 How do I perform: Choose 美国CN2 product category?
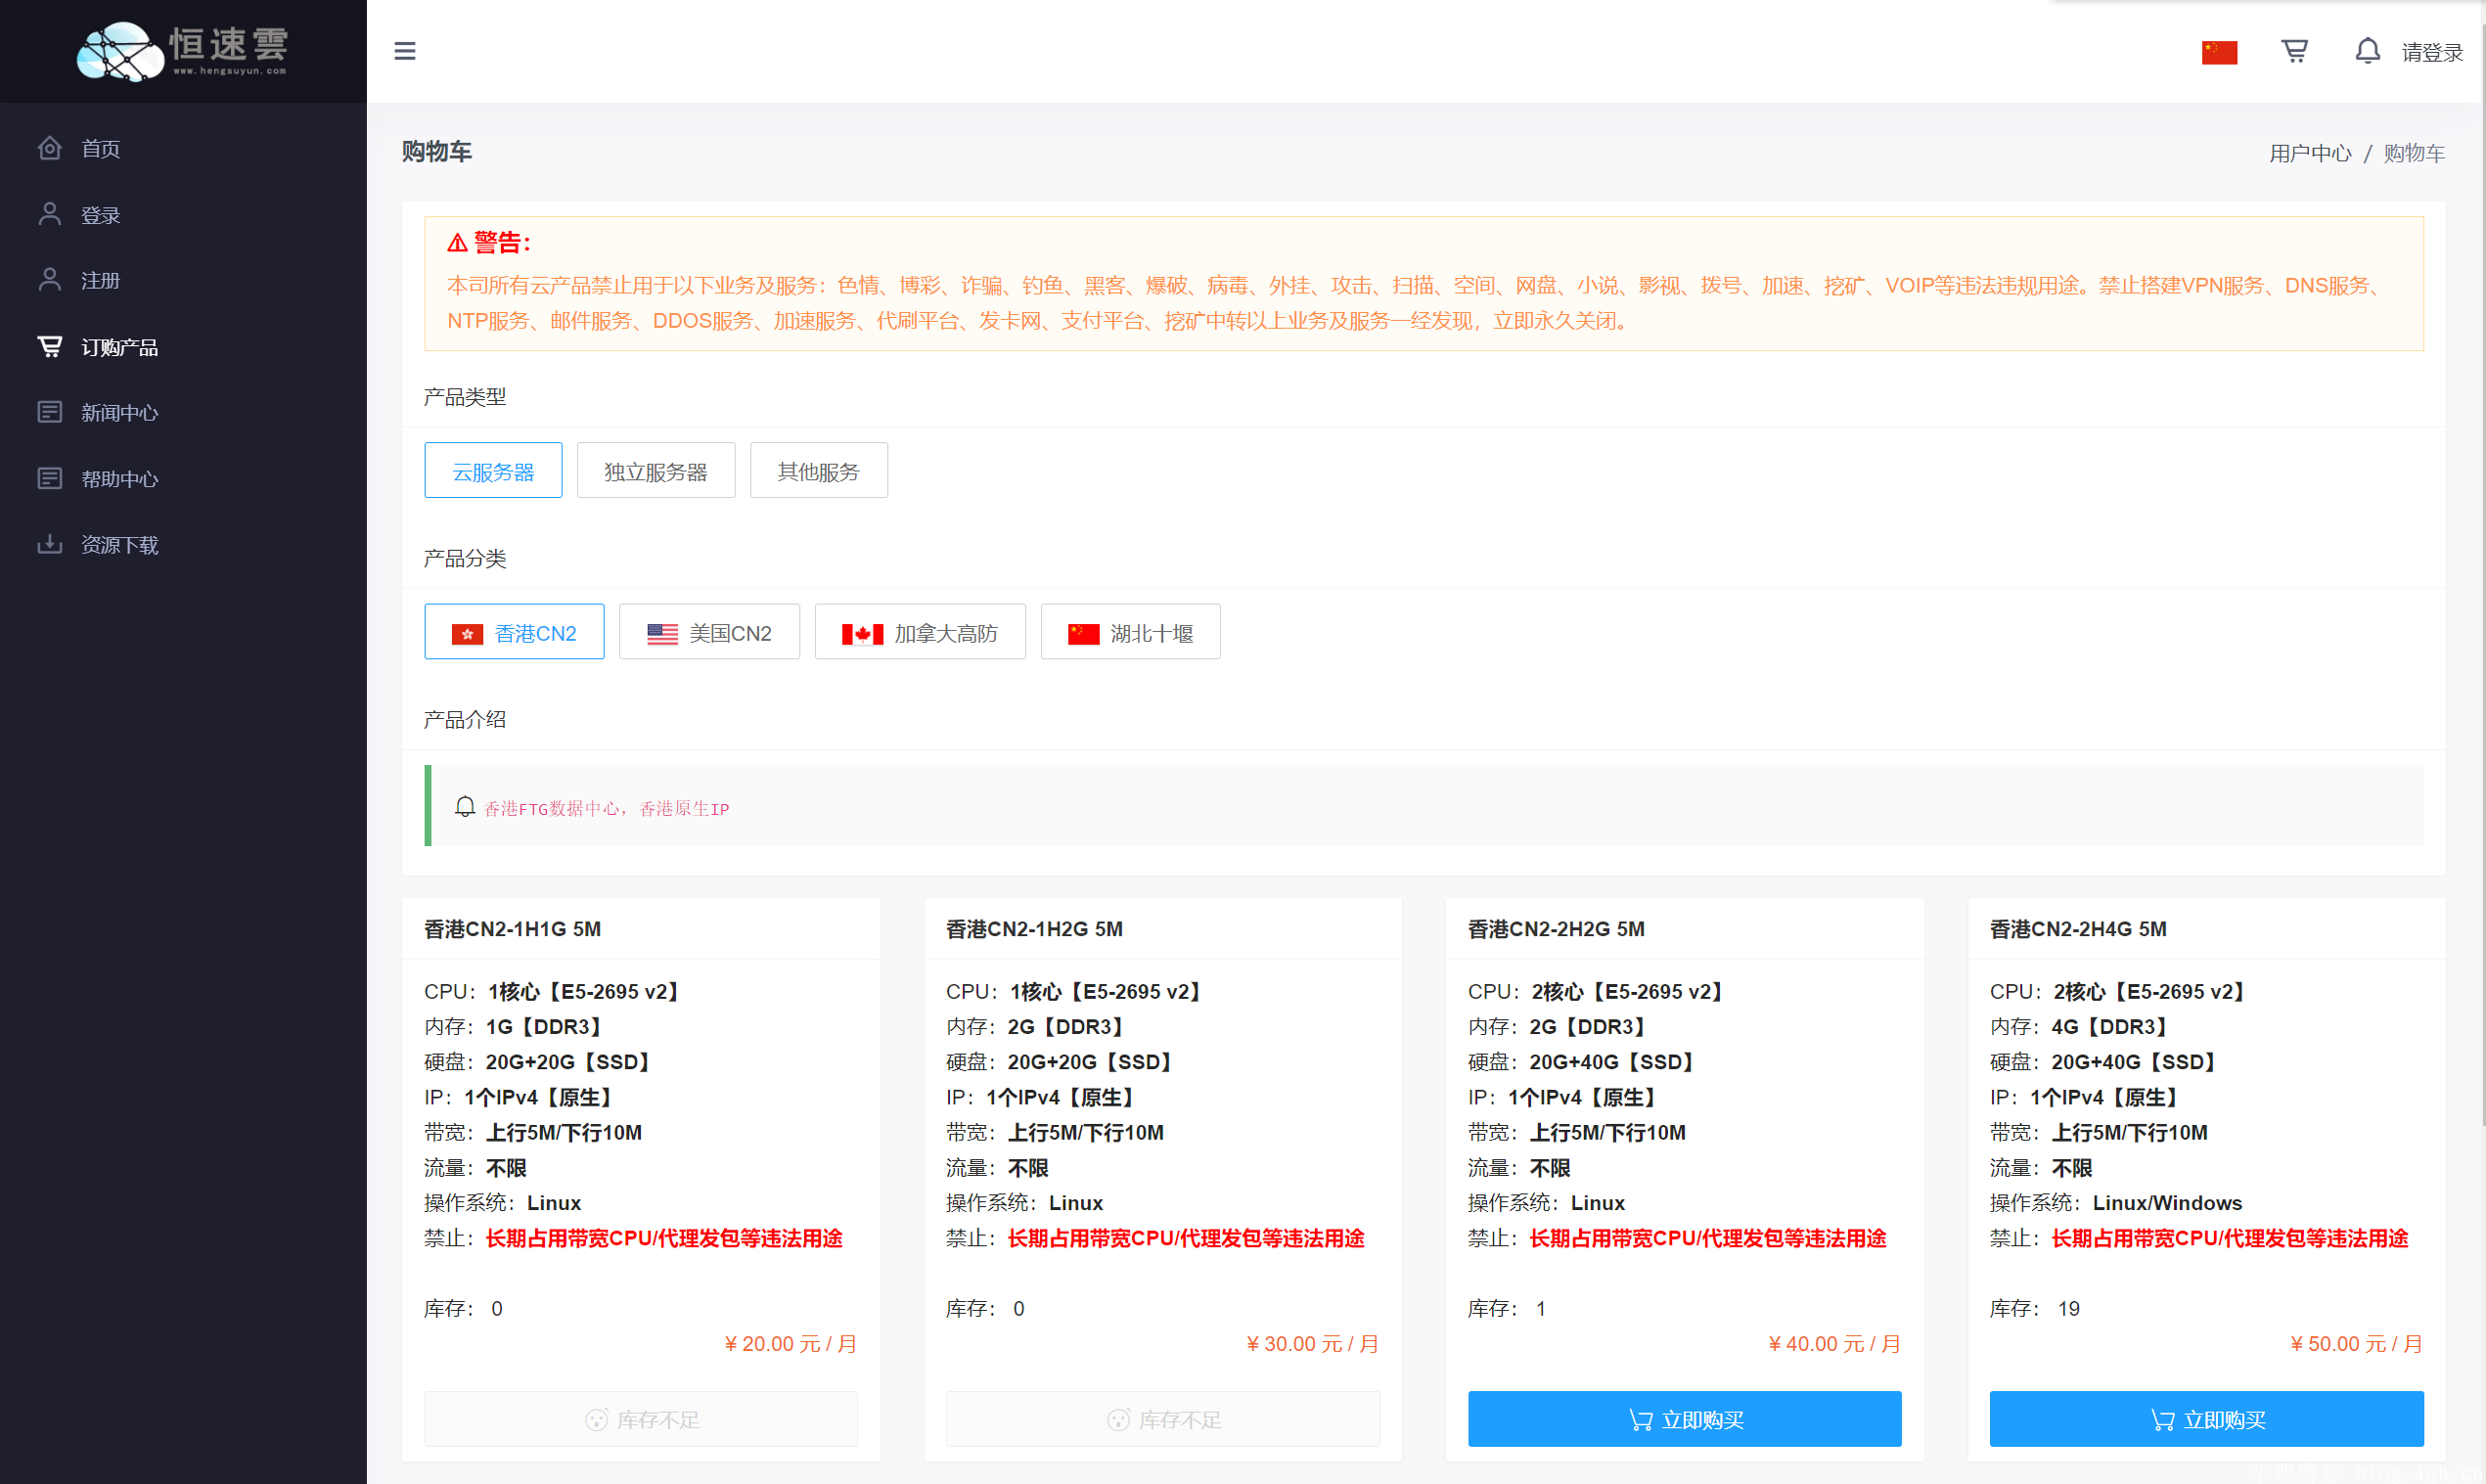pos(709,633)
